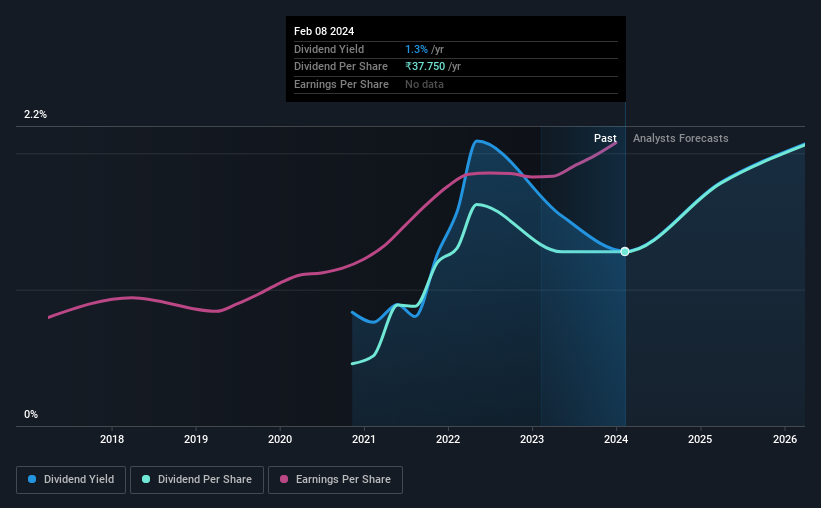The height and width of the screenshot is (508, 821).
Task: Click the No data earnings value
Action: pos(424,84)
